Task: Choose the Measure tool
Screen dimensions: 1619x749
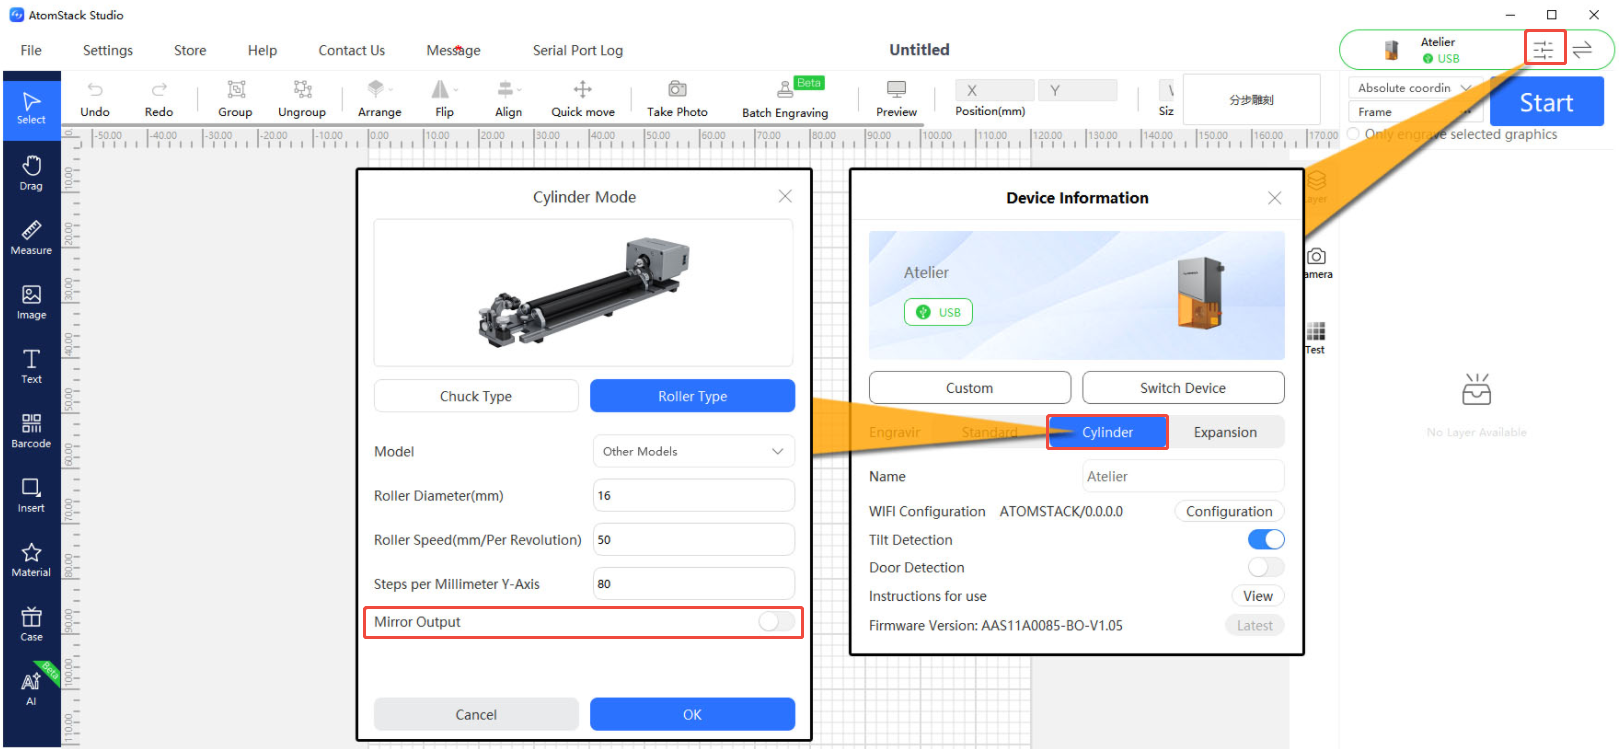Action: tap(31, 238)
